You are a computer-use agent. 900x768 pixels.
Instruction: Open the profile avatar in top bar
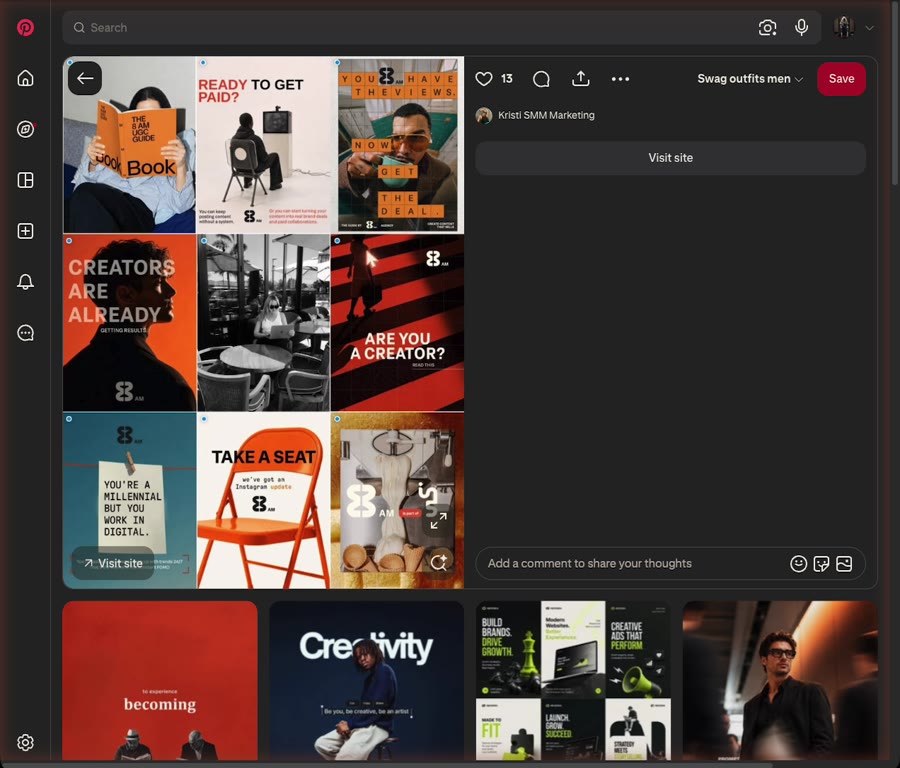tap(844, 28)
